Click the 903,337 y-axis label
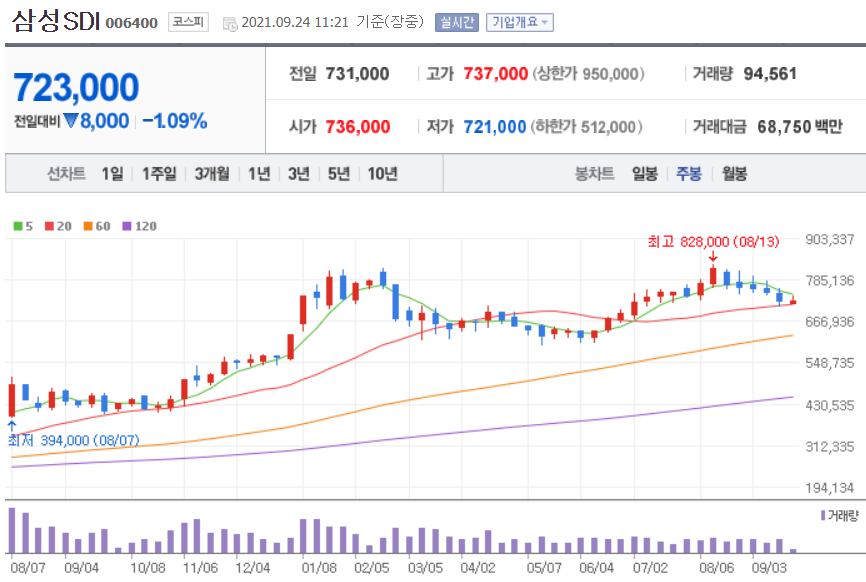 pos(830,239)
